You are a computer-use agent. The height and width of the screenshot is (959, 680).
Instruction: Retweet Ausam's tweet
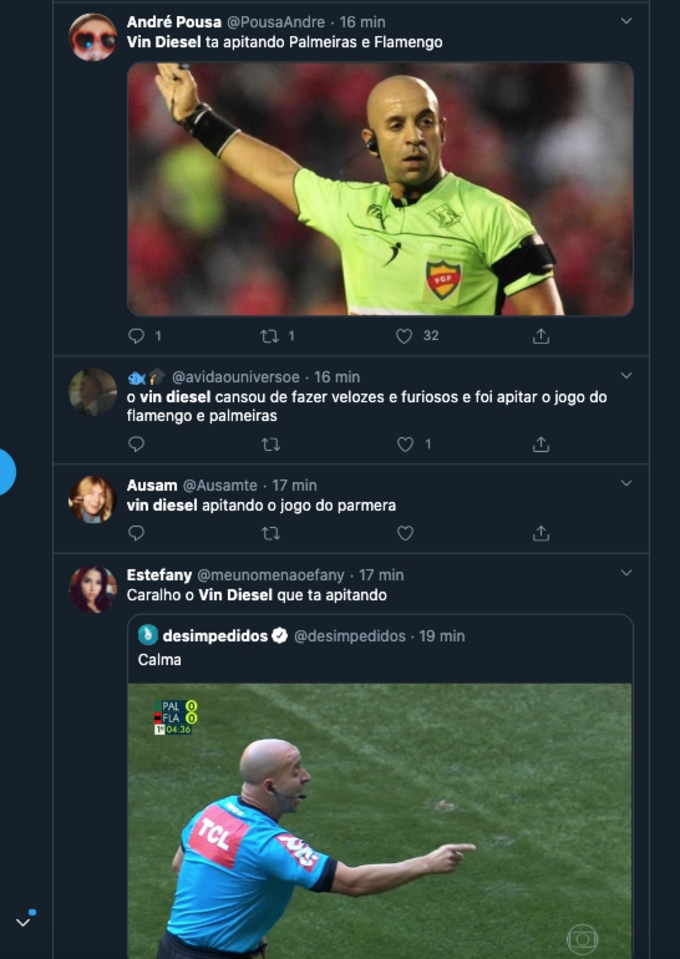pos(270,534)
